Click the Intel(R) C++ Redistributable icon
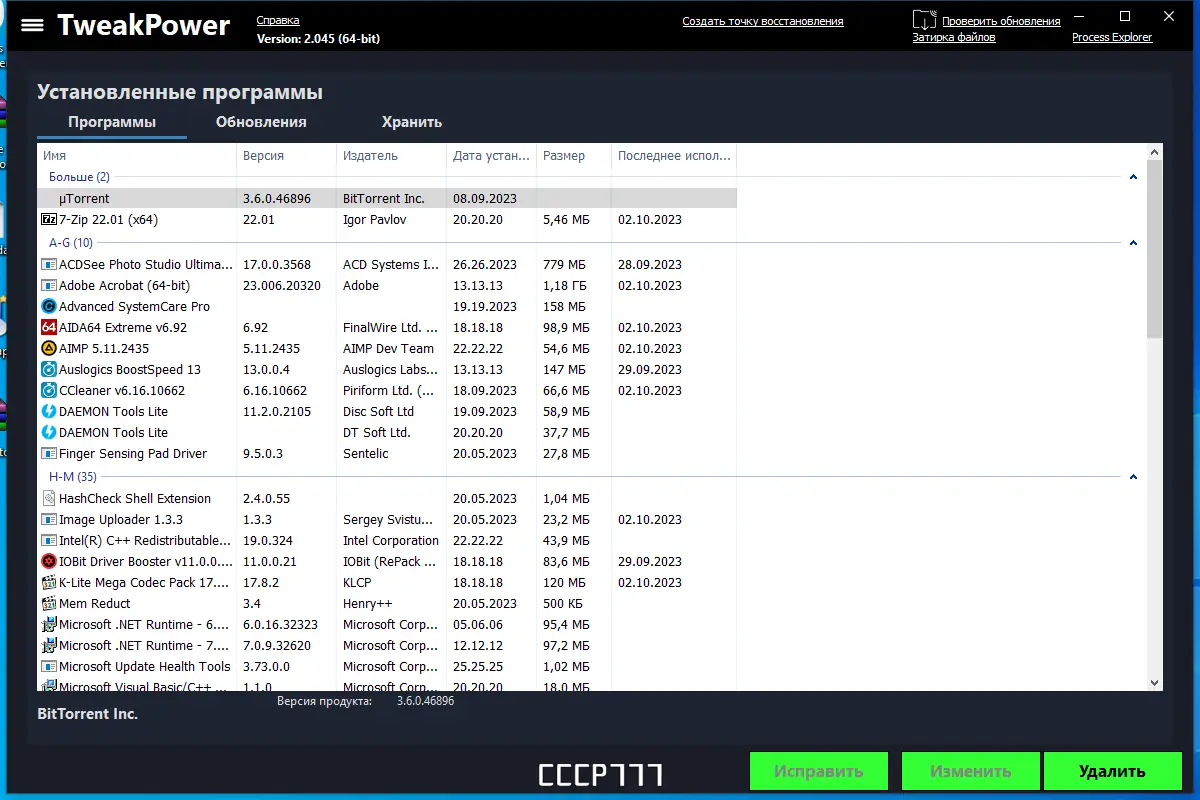This screenshot has height=800, width=1200. pyautogui.click(x=49, y=541)
